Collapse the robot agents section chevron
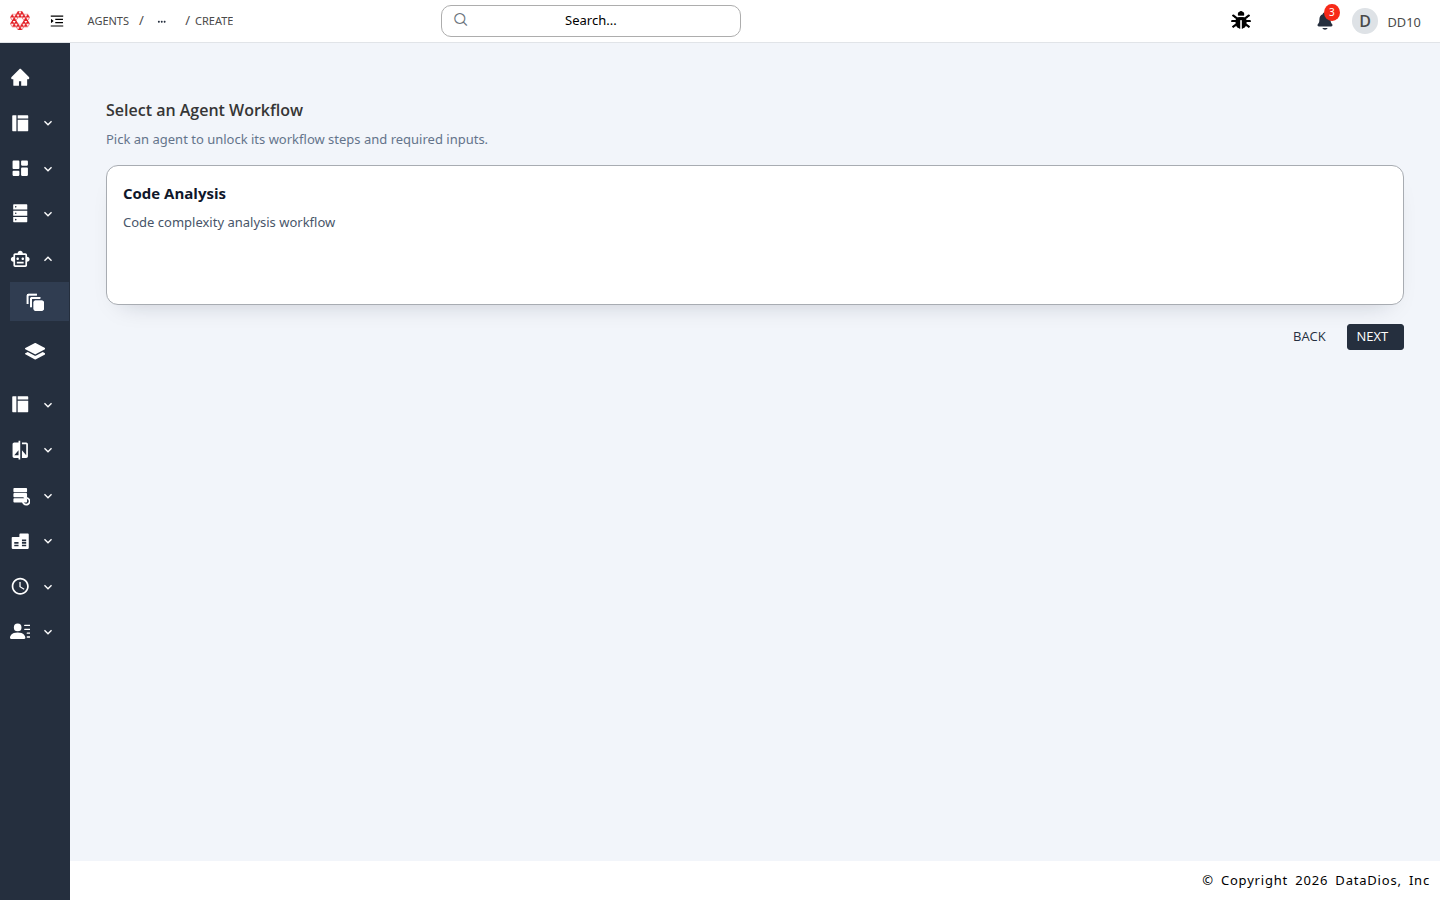Image resolution: width=1440 pixels, height=900 pixels. pos(48,259)
